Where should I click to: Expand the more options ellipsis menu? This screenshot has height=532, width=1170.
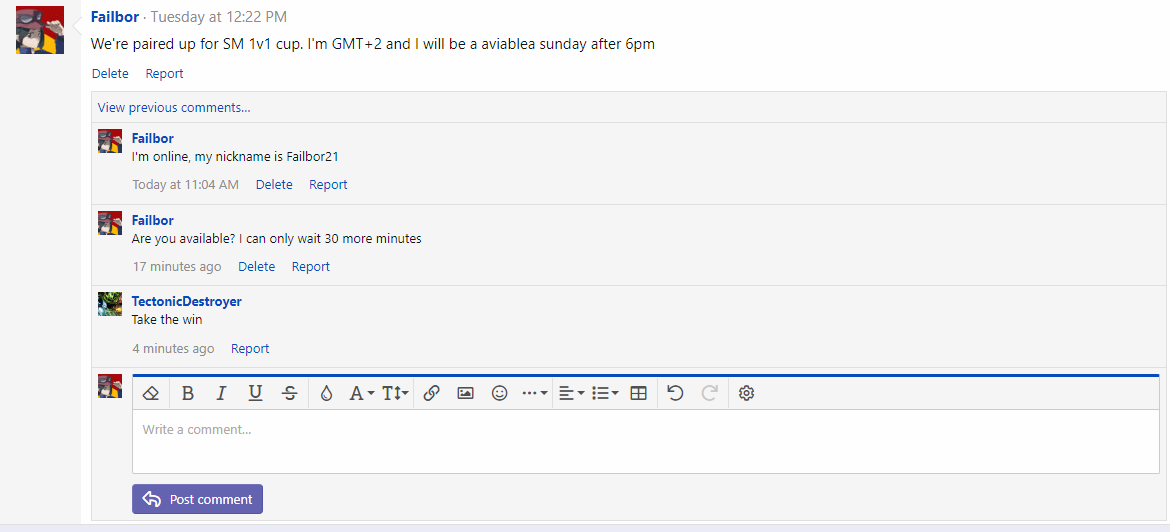pos(535,393)
